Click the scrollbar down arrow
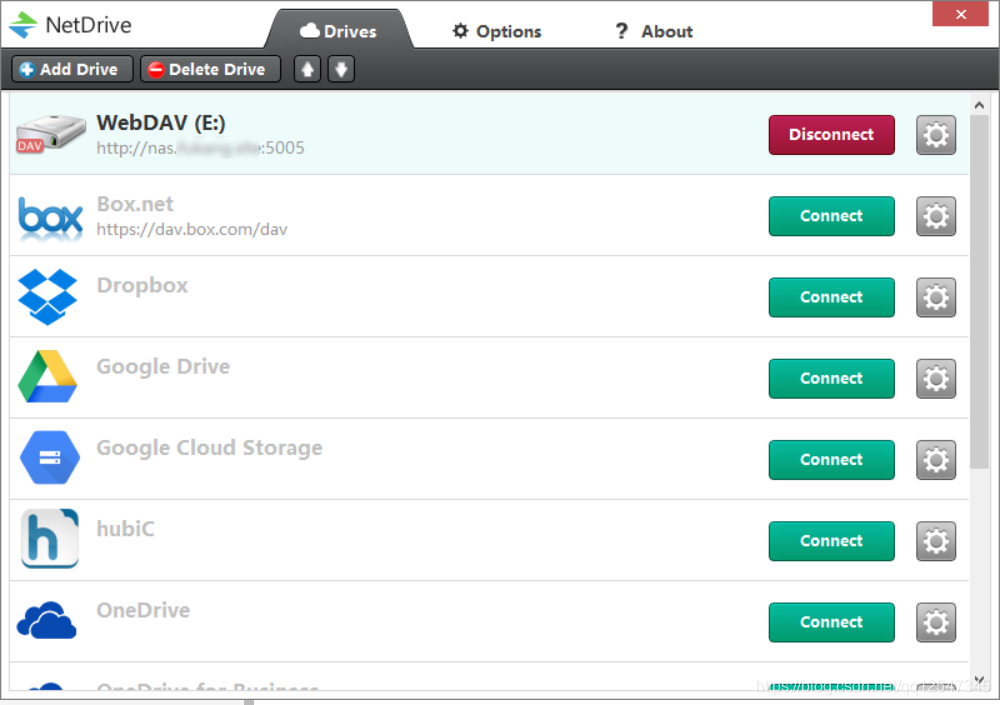This screenshot has height=705, width=1000. pyautogui.click(x=979, y=680)
